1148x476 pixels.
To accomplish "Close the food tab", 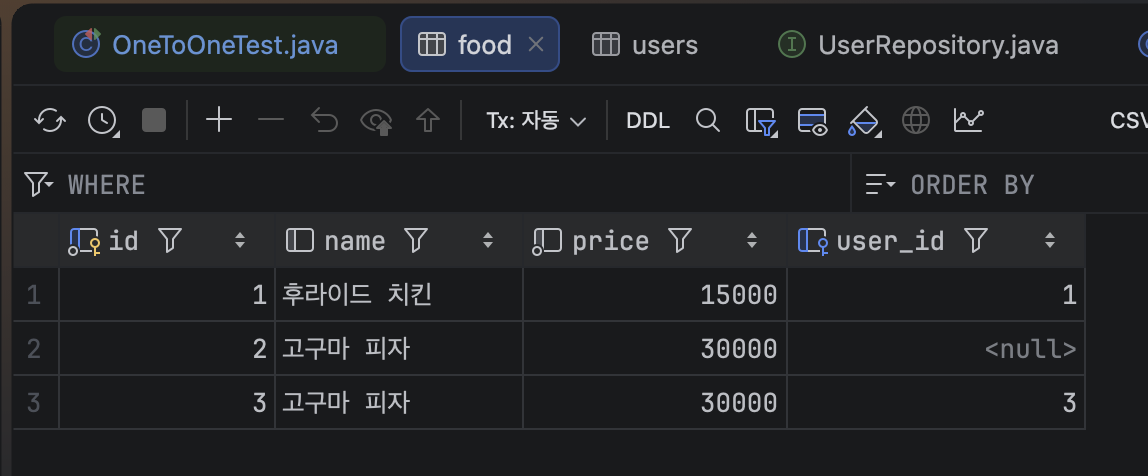I will (x=536, y=45).
